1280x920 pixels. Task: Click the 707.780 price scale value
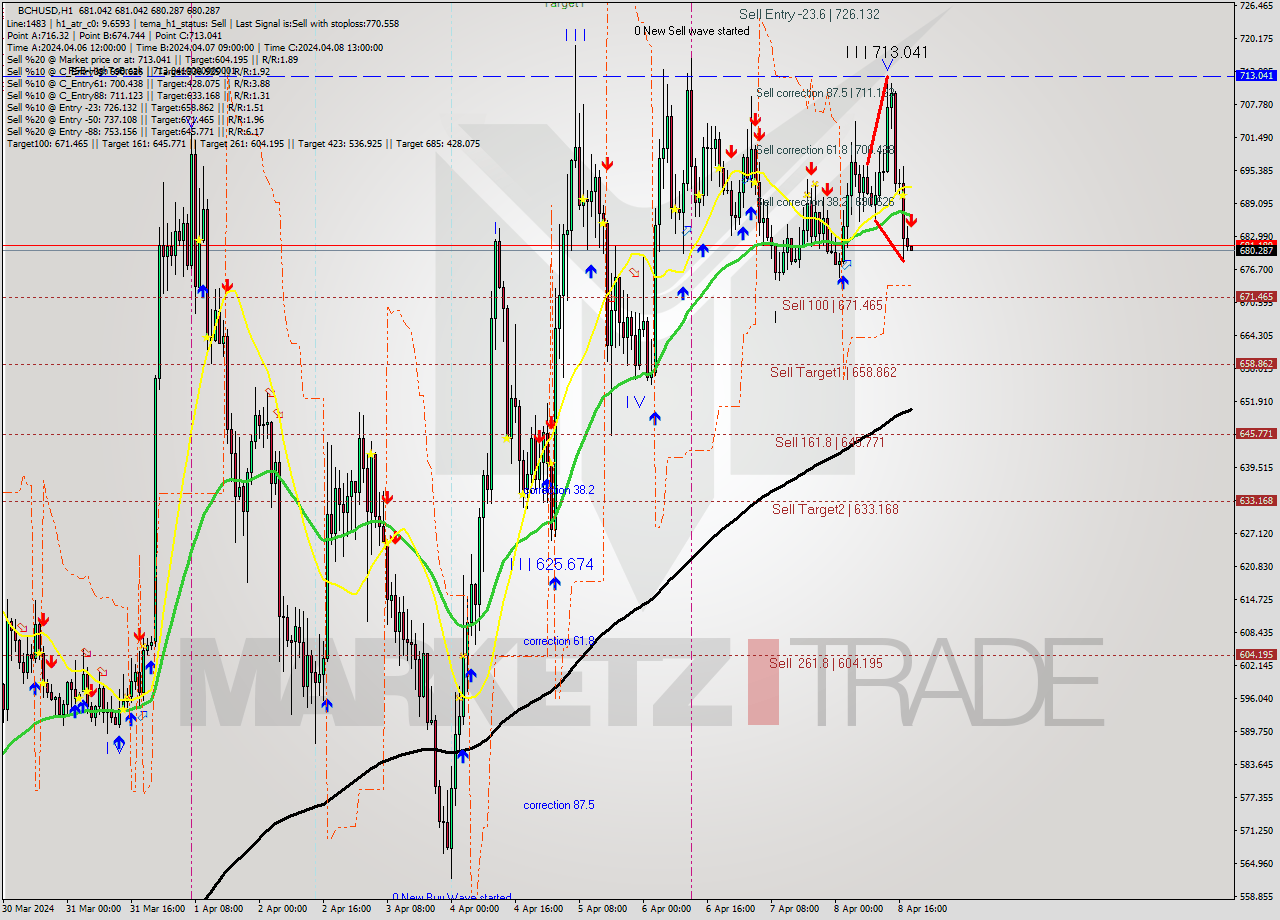pyautogui.click(x=1256, y=105)
